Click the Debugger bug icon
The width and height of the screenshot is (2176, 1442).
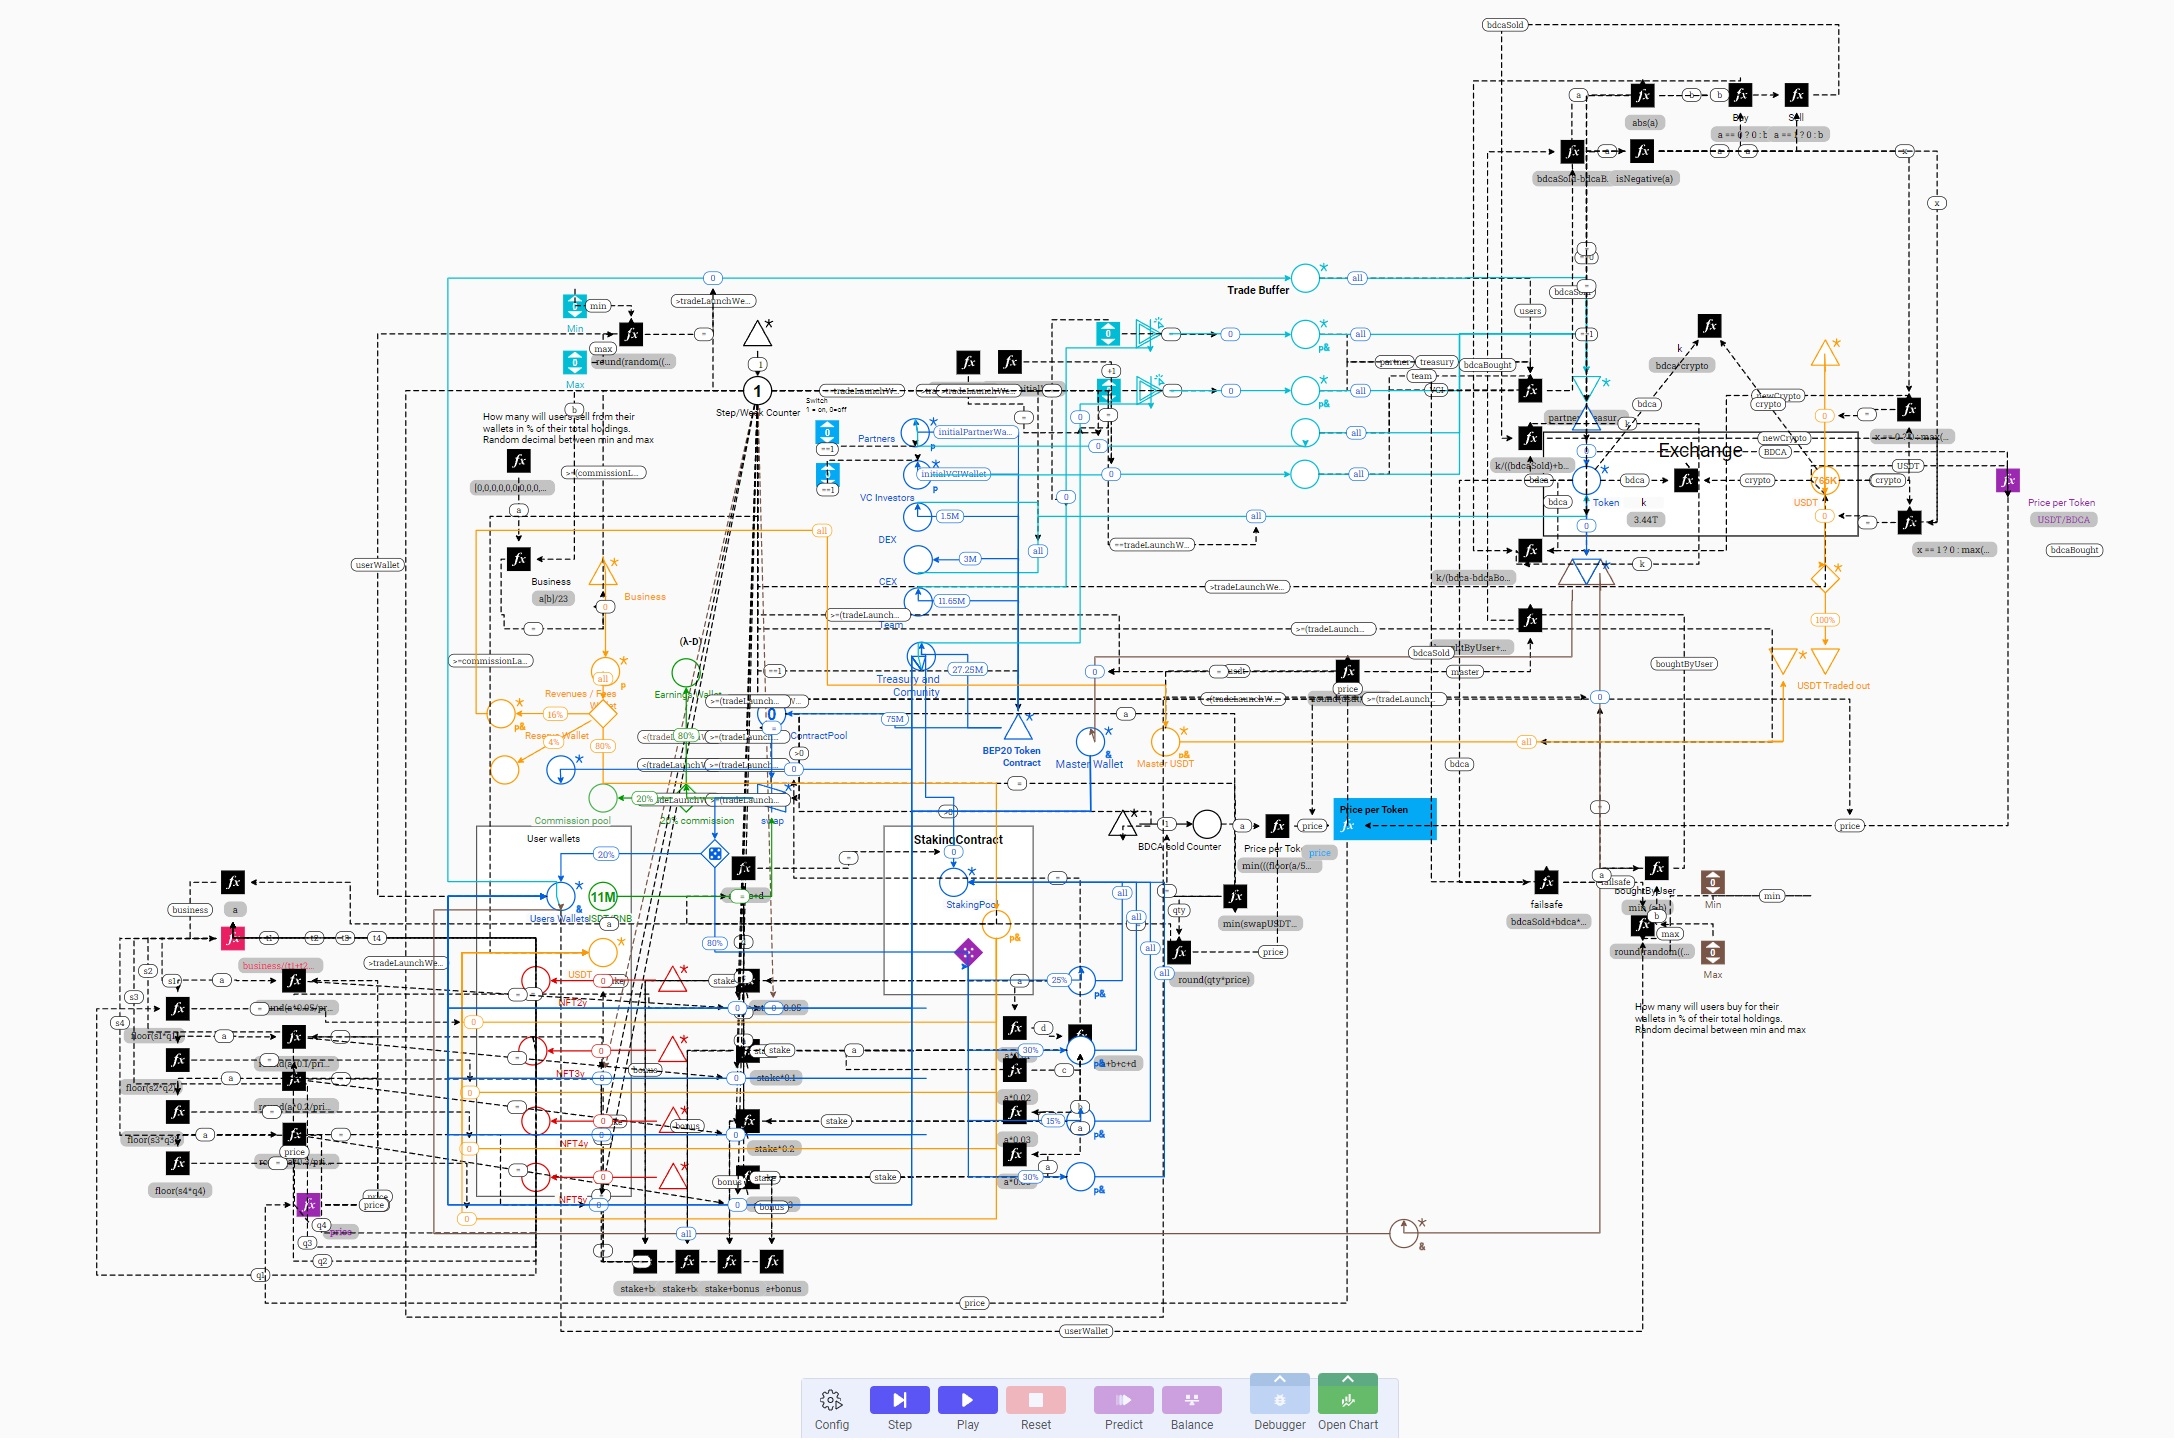click(1279, 1401)
